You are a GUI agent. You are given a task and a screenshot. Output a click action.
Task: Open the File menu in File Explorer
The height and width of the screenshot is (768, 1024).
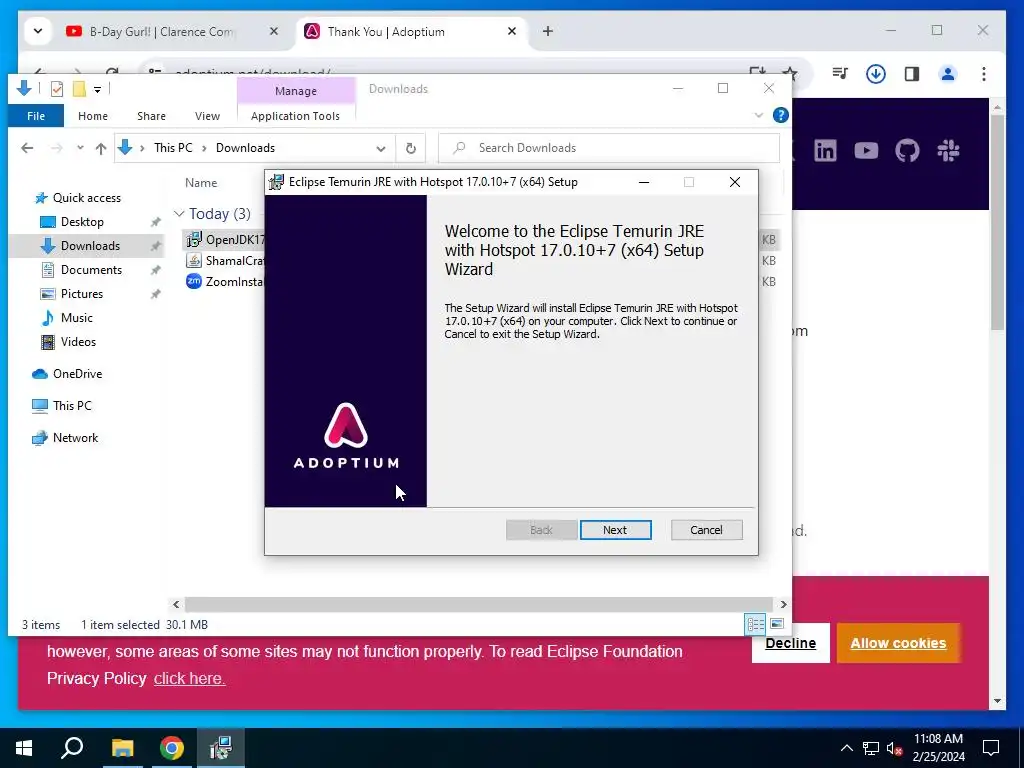coord(36,116)
